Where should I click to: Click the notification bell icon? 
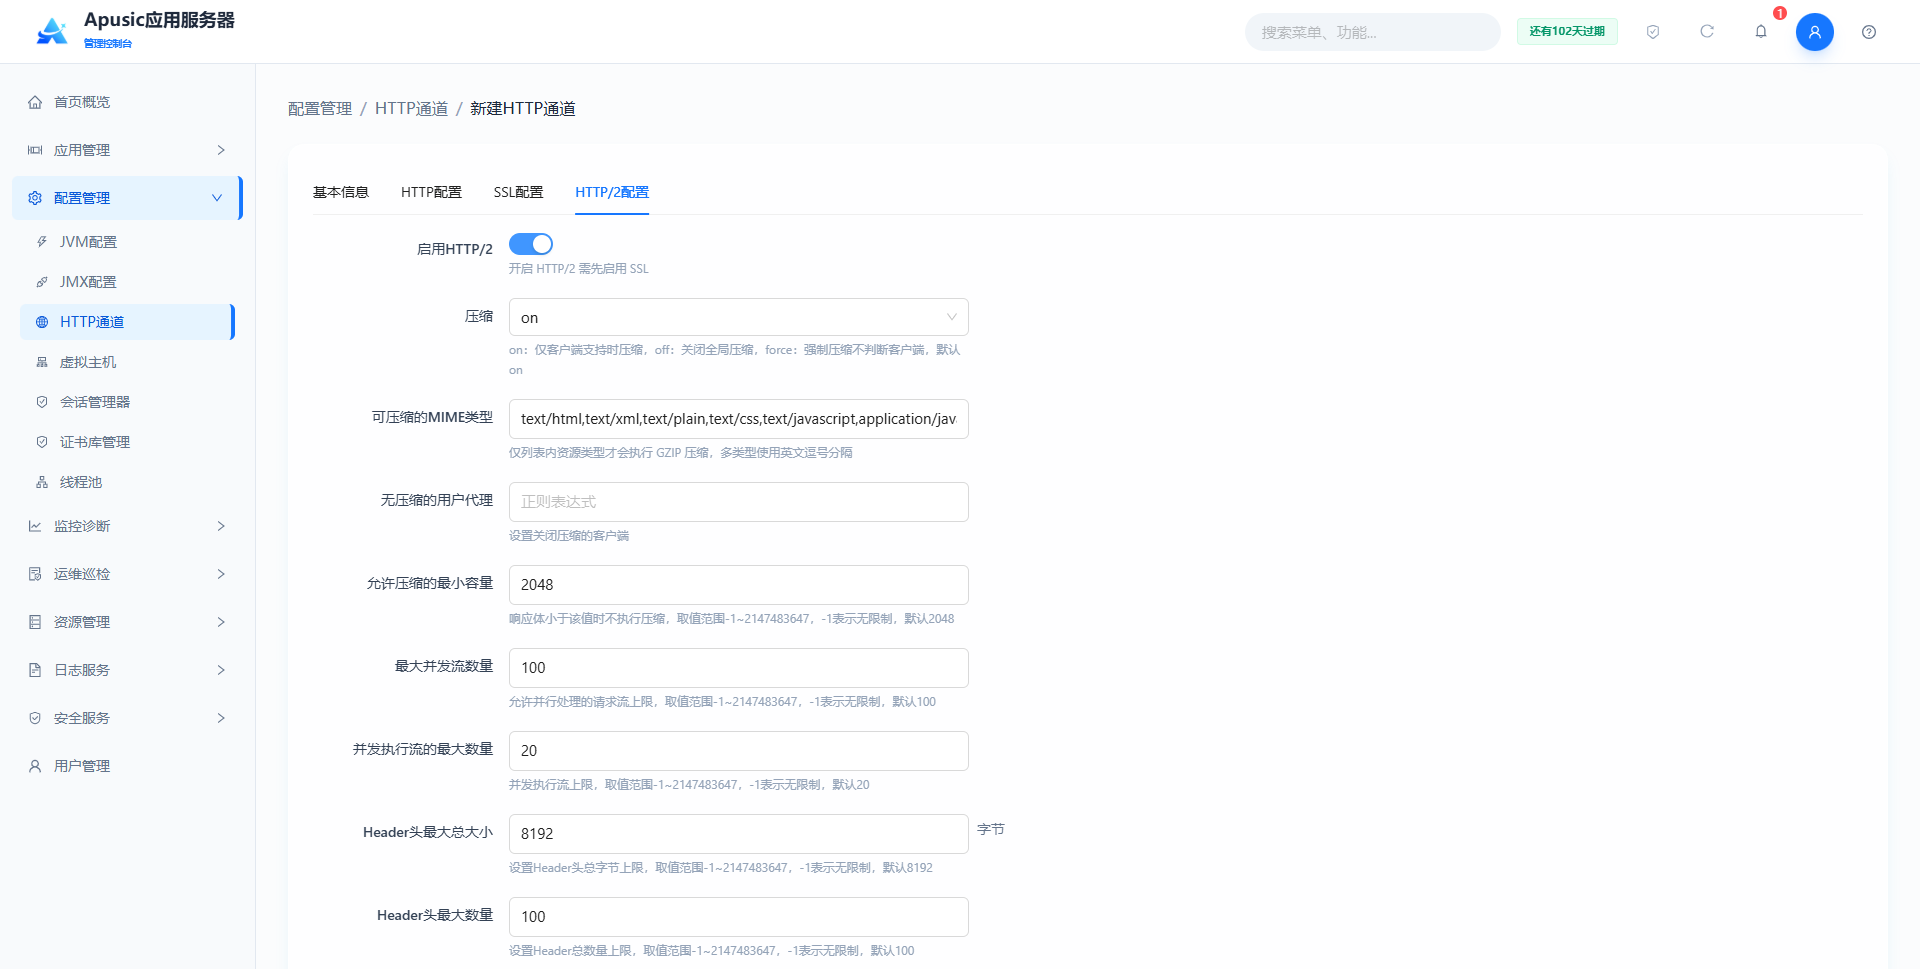[x=1761, y=32]
